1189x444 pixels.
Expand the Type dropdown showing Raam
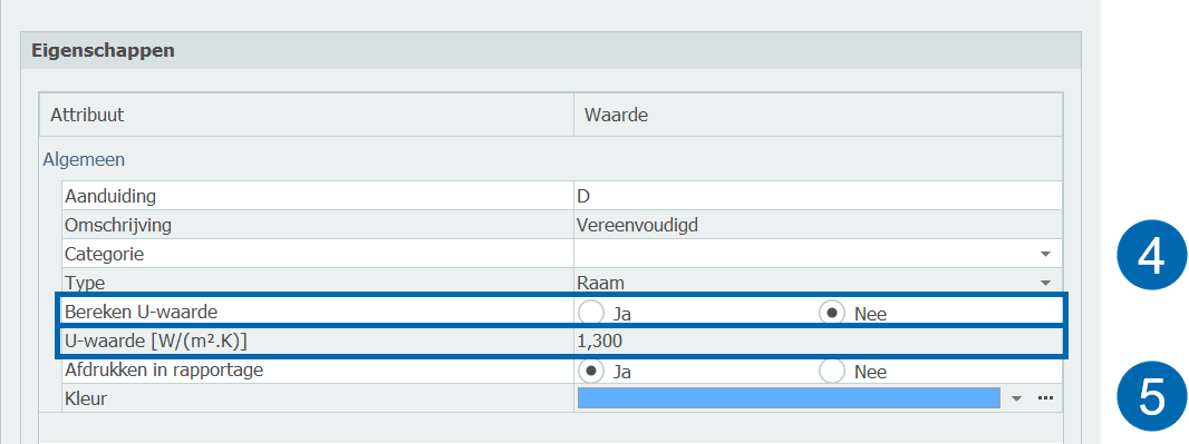pyautogui.click(x=1046, y=282)
